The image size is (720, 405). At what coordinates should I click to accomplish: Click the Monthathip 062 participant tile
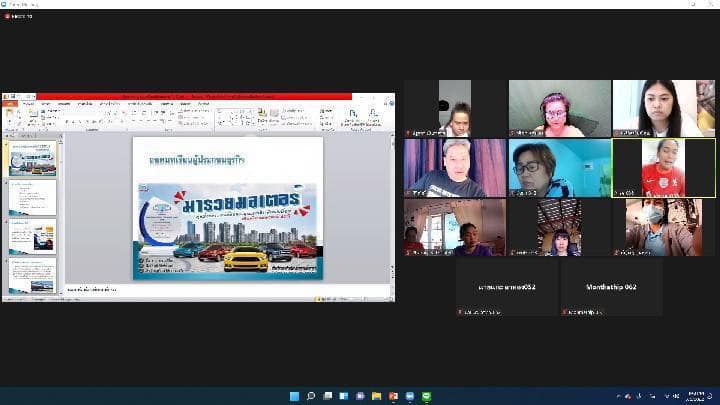point(610,287)
